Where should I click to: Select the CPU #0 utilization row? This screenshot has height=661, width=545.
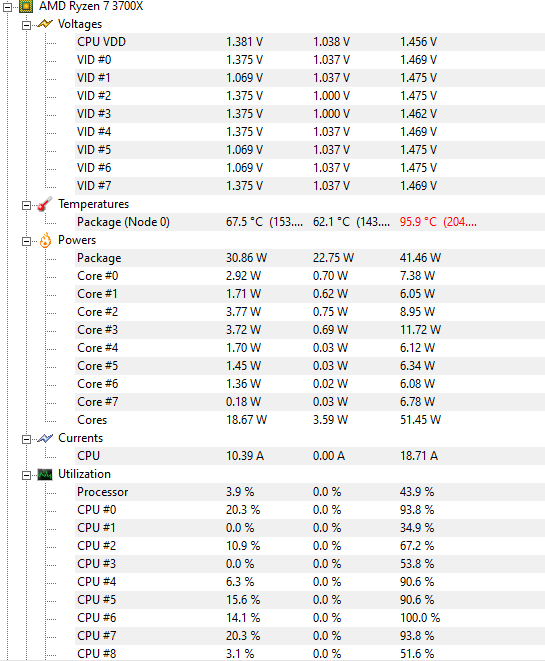coord(309,510)
